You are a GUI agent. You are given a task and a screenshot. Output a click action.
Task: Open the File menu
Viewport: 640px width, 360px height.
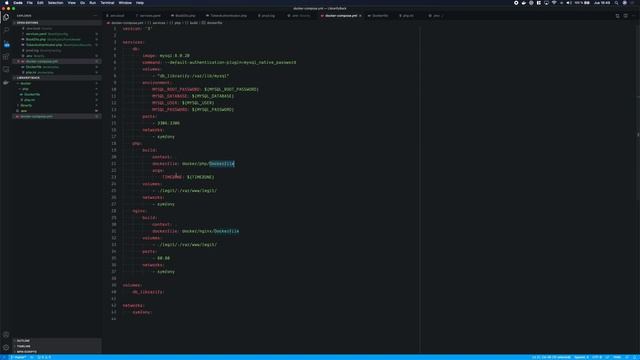tap(29, 3)
